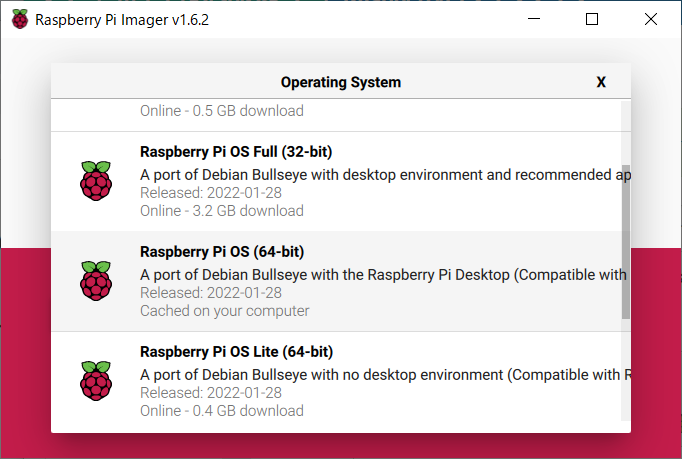682x459 pixels.
Task: Click scrollbar track below the thumb
Action: (x=625, y=370)
